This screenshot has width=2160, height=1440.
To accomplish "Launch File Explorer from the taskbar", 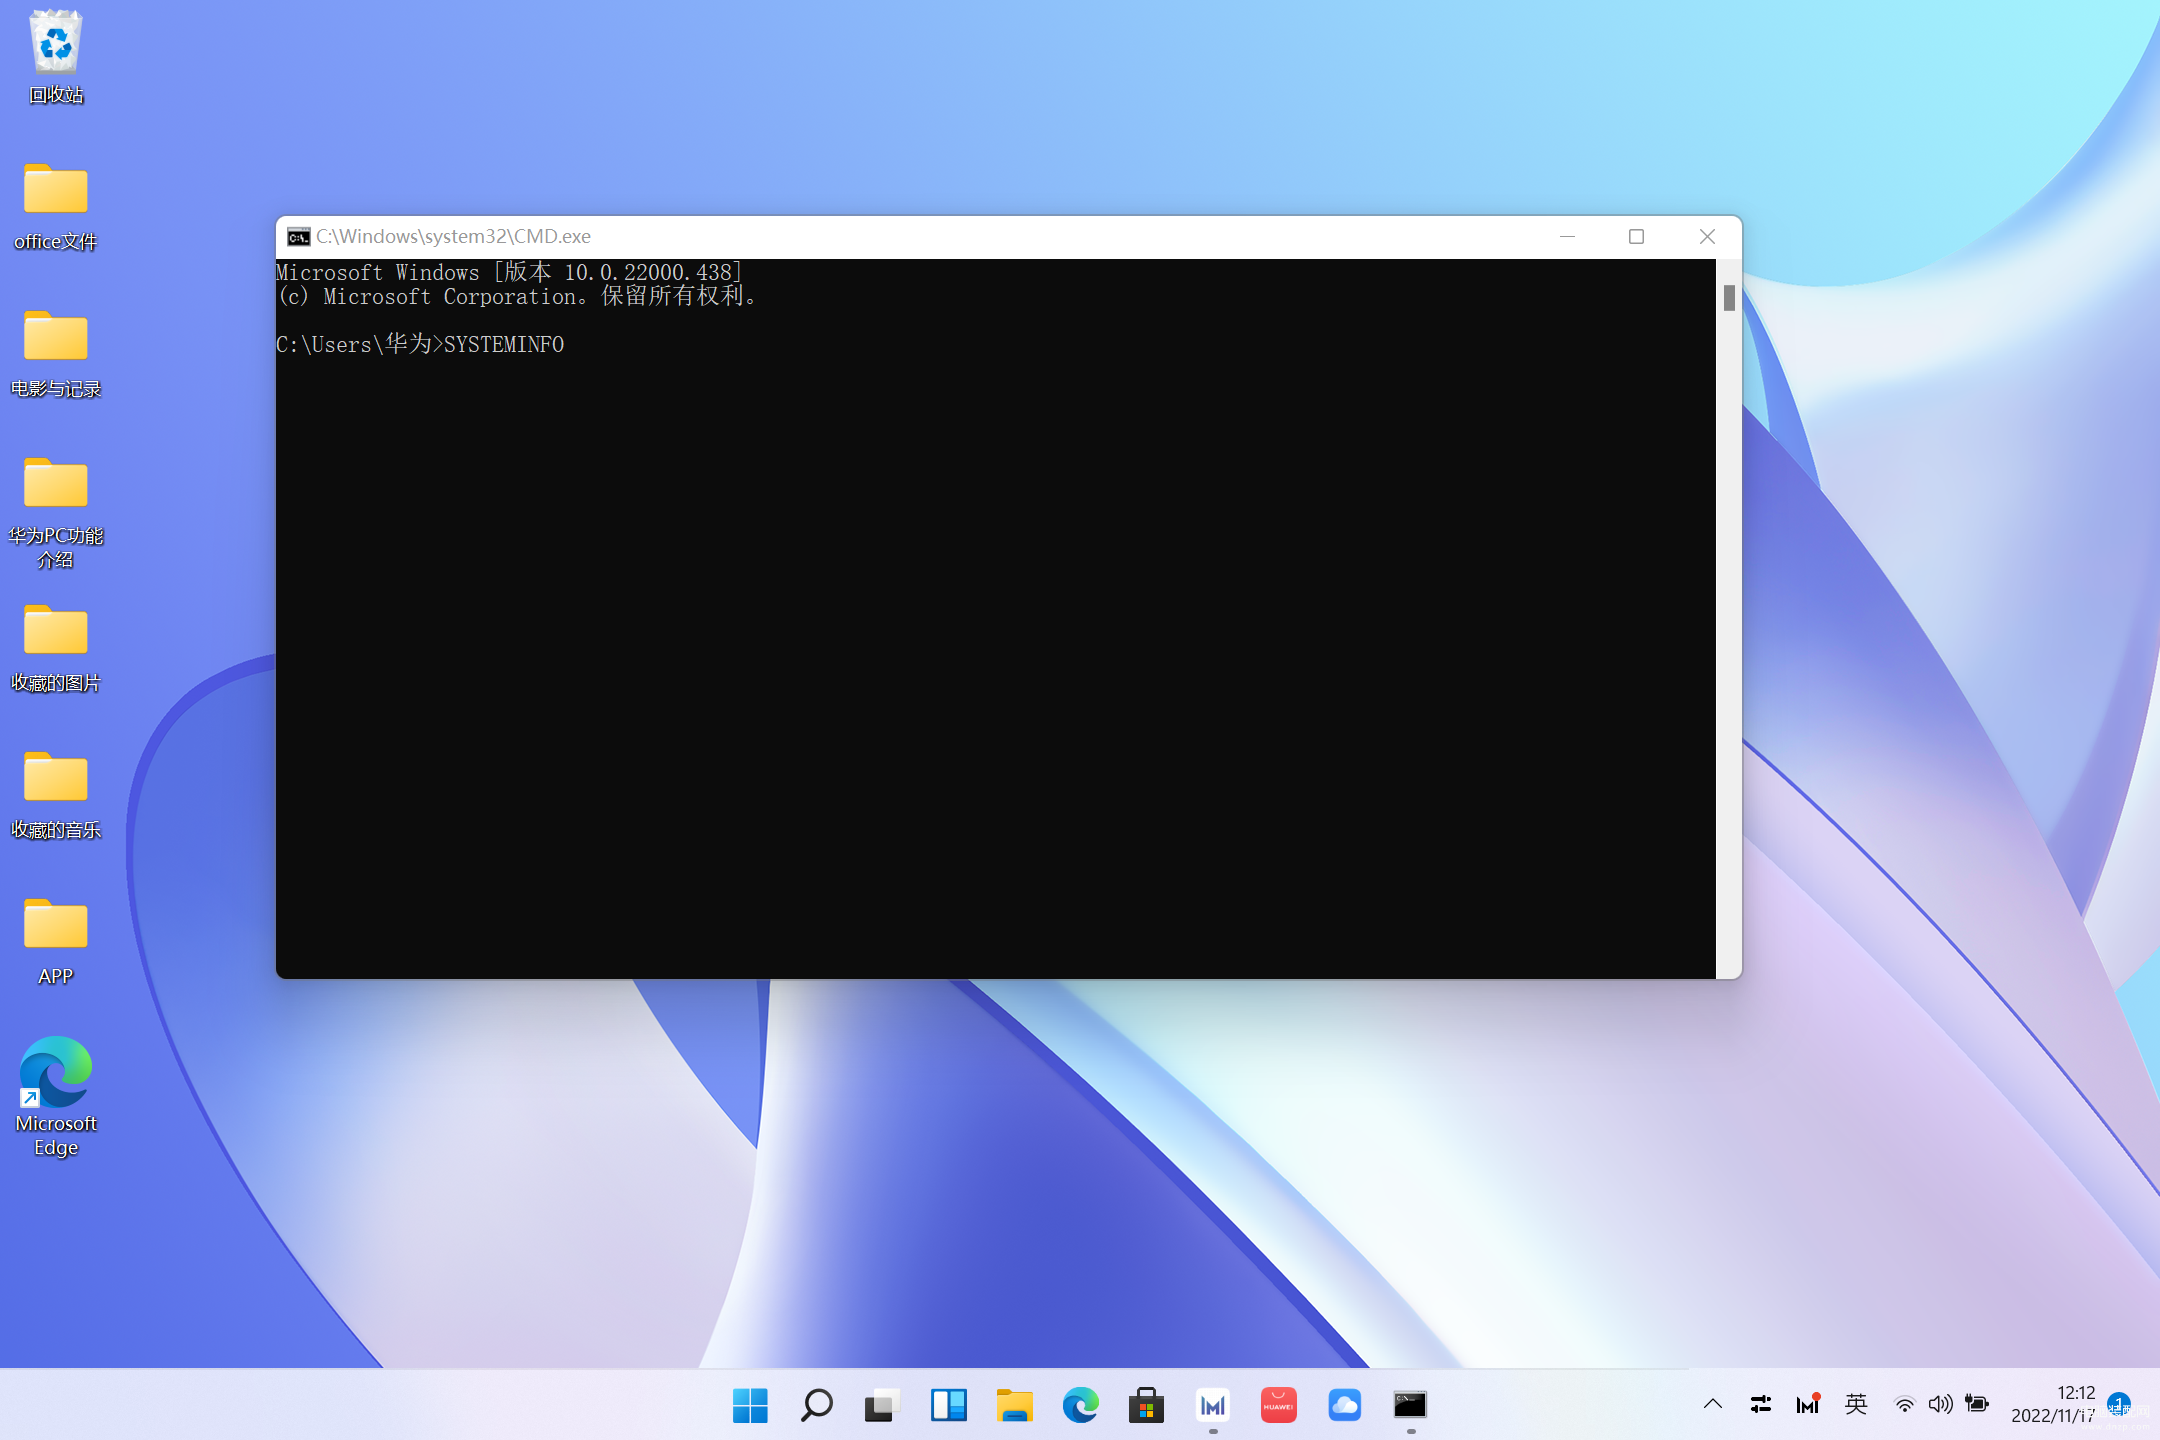I will tap(1014, 1405).
